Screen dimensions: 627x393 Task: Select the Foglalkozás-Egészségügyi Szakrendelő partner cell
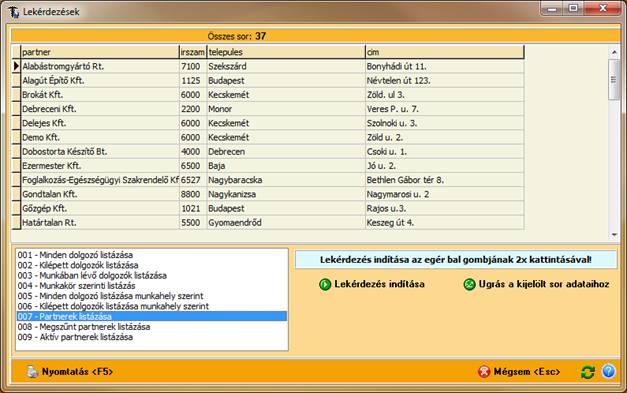tap(100, 180)
